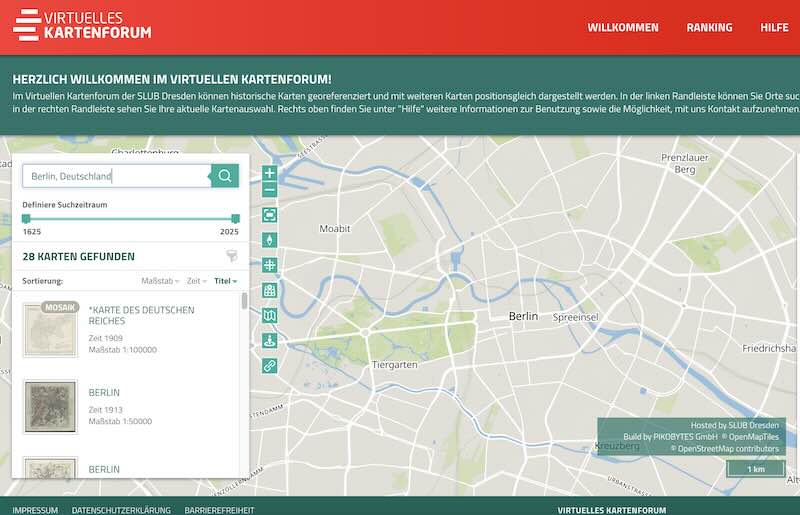Click the footer Virtuelles Kartenforum heading

(612, 510)
